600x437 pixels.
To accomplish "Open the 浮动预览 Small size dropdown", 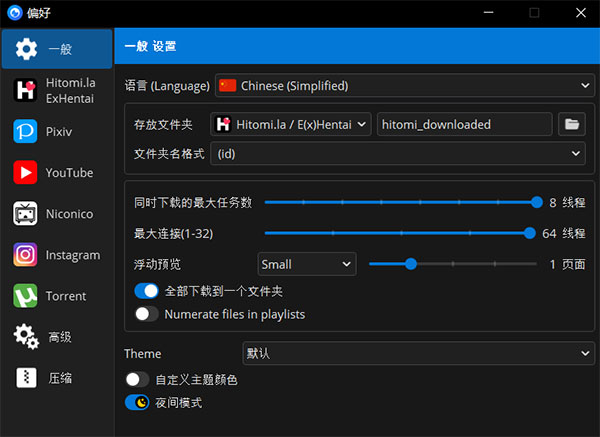I will 305,264.
